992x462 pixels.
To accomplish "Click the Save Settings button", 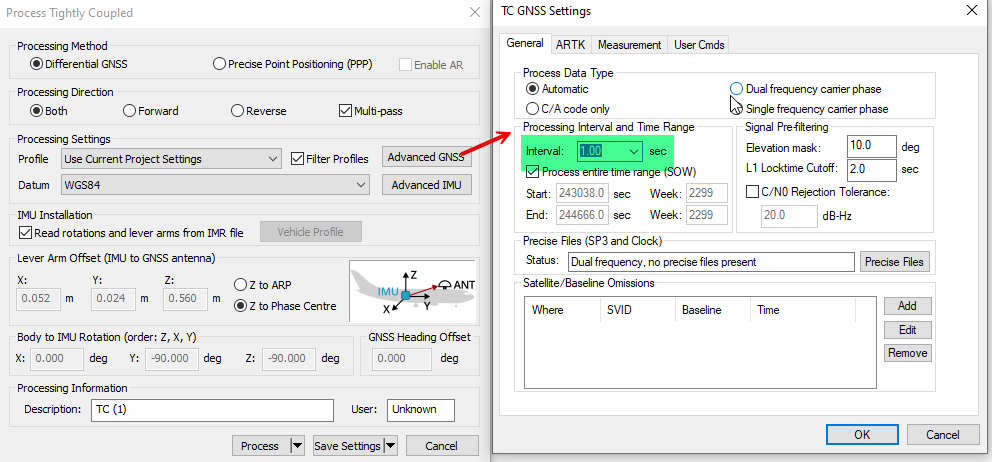I will pyautogui.click(x=347, y=446).
